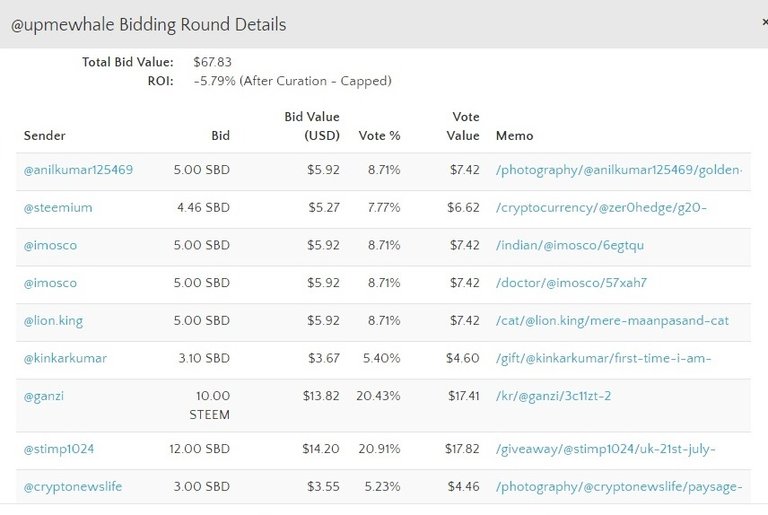Screen dimensions: 768x515
Task: Open the /indian/@imosco/6egtqu memo link
Action: click(570, 245)
